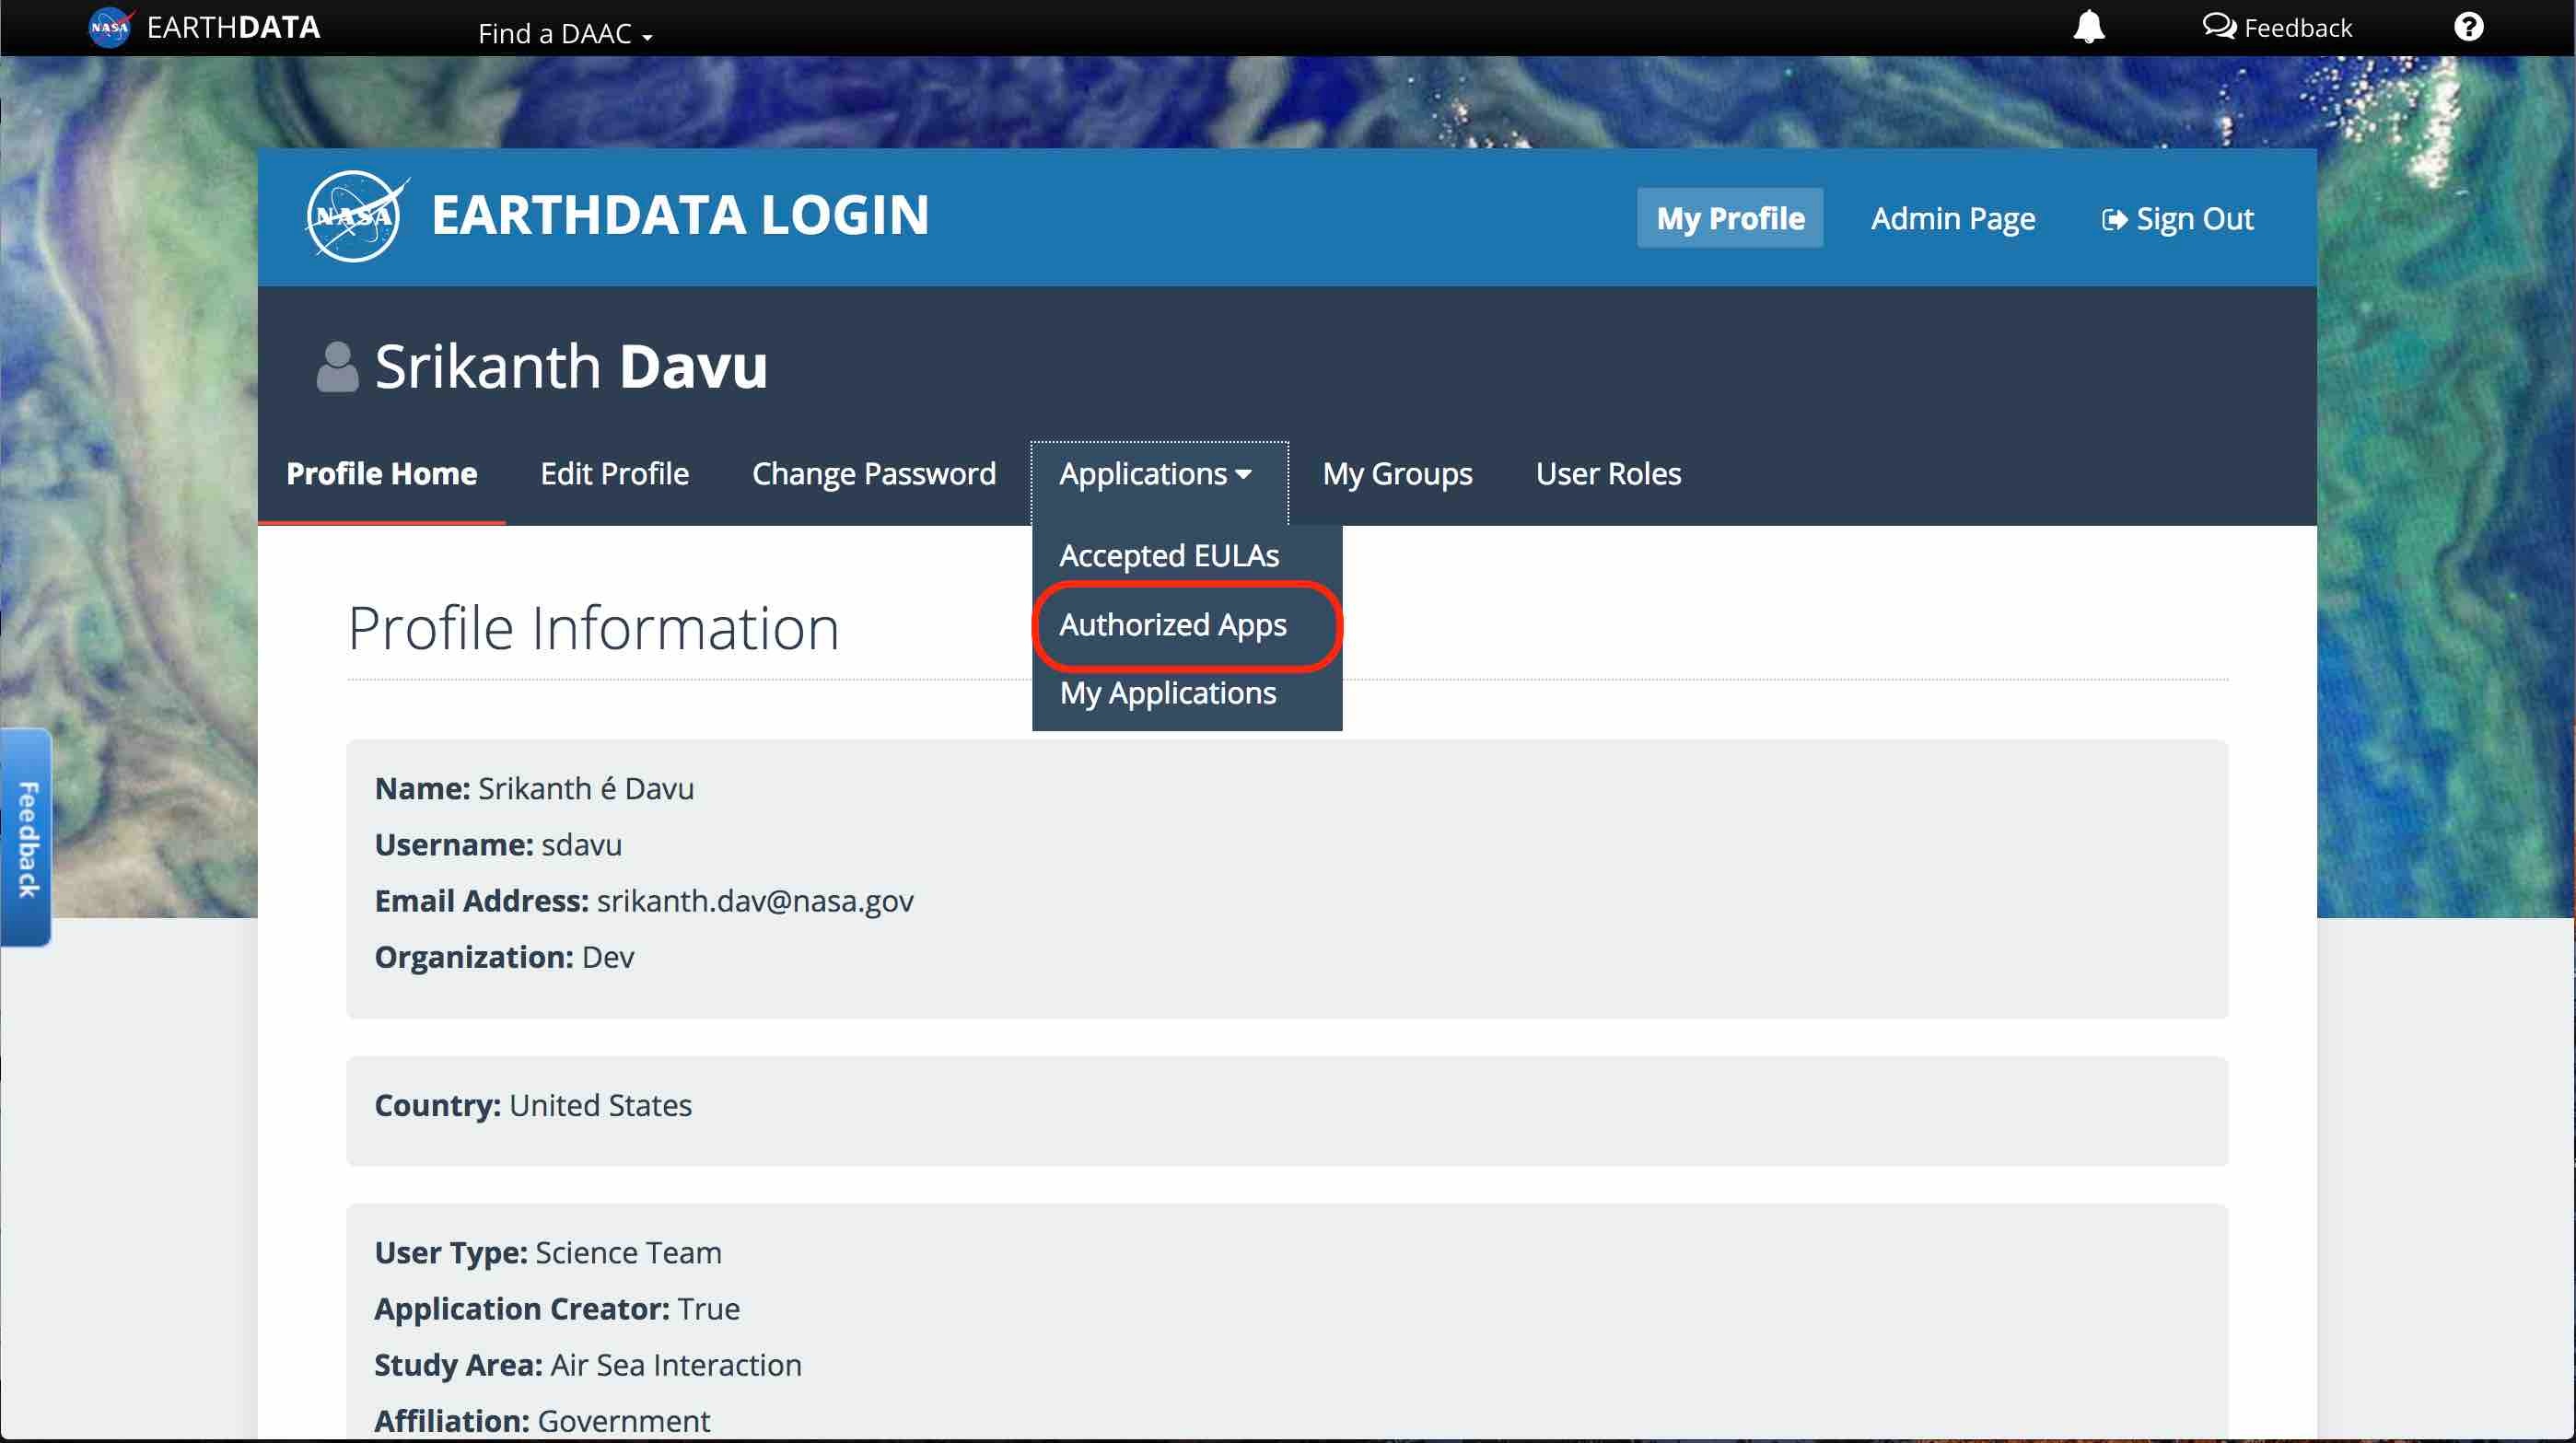Click the Study Area value Air Sea Interaction
The width and height of the screenshot is (2576, 1443).
[676, 1365]
